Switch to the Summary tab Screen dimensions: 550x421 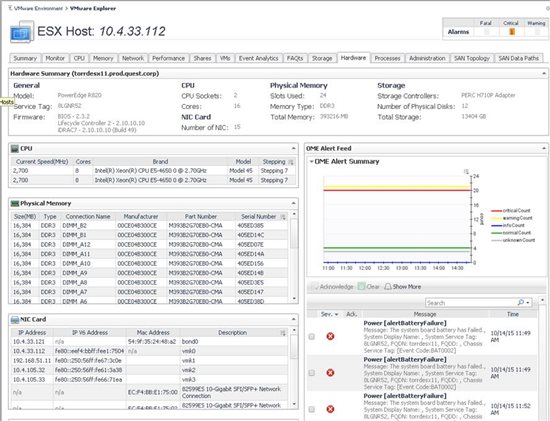pyautogui.click(x=25, y=58)
